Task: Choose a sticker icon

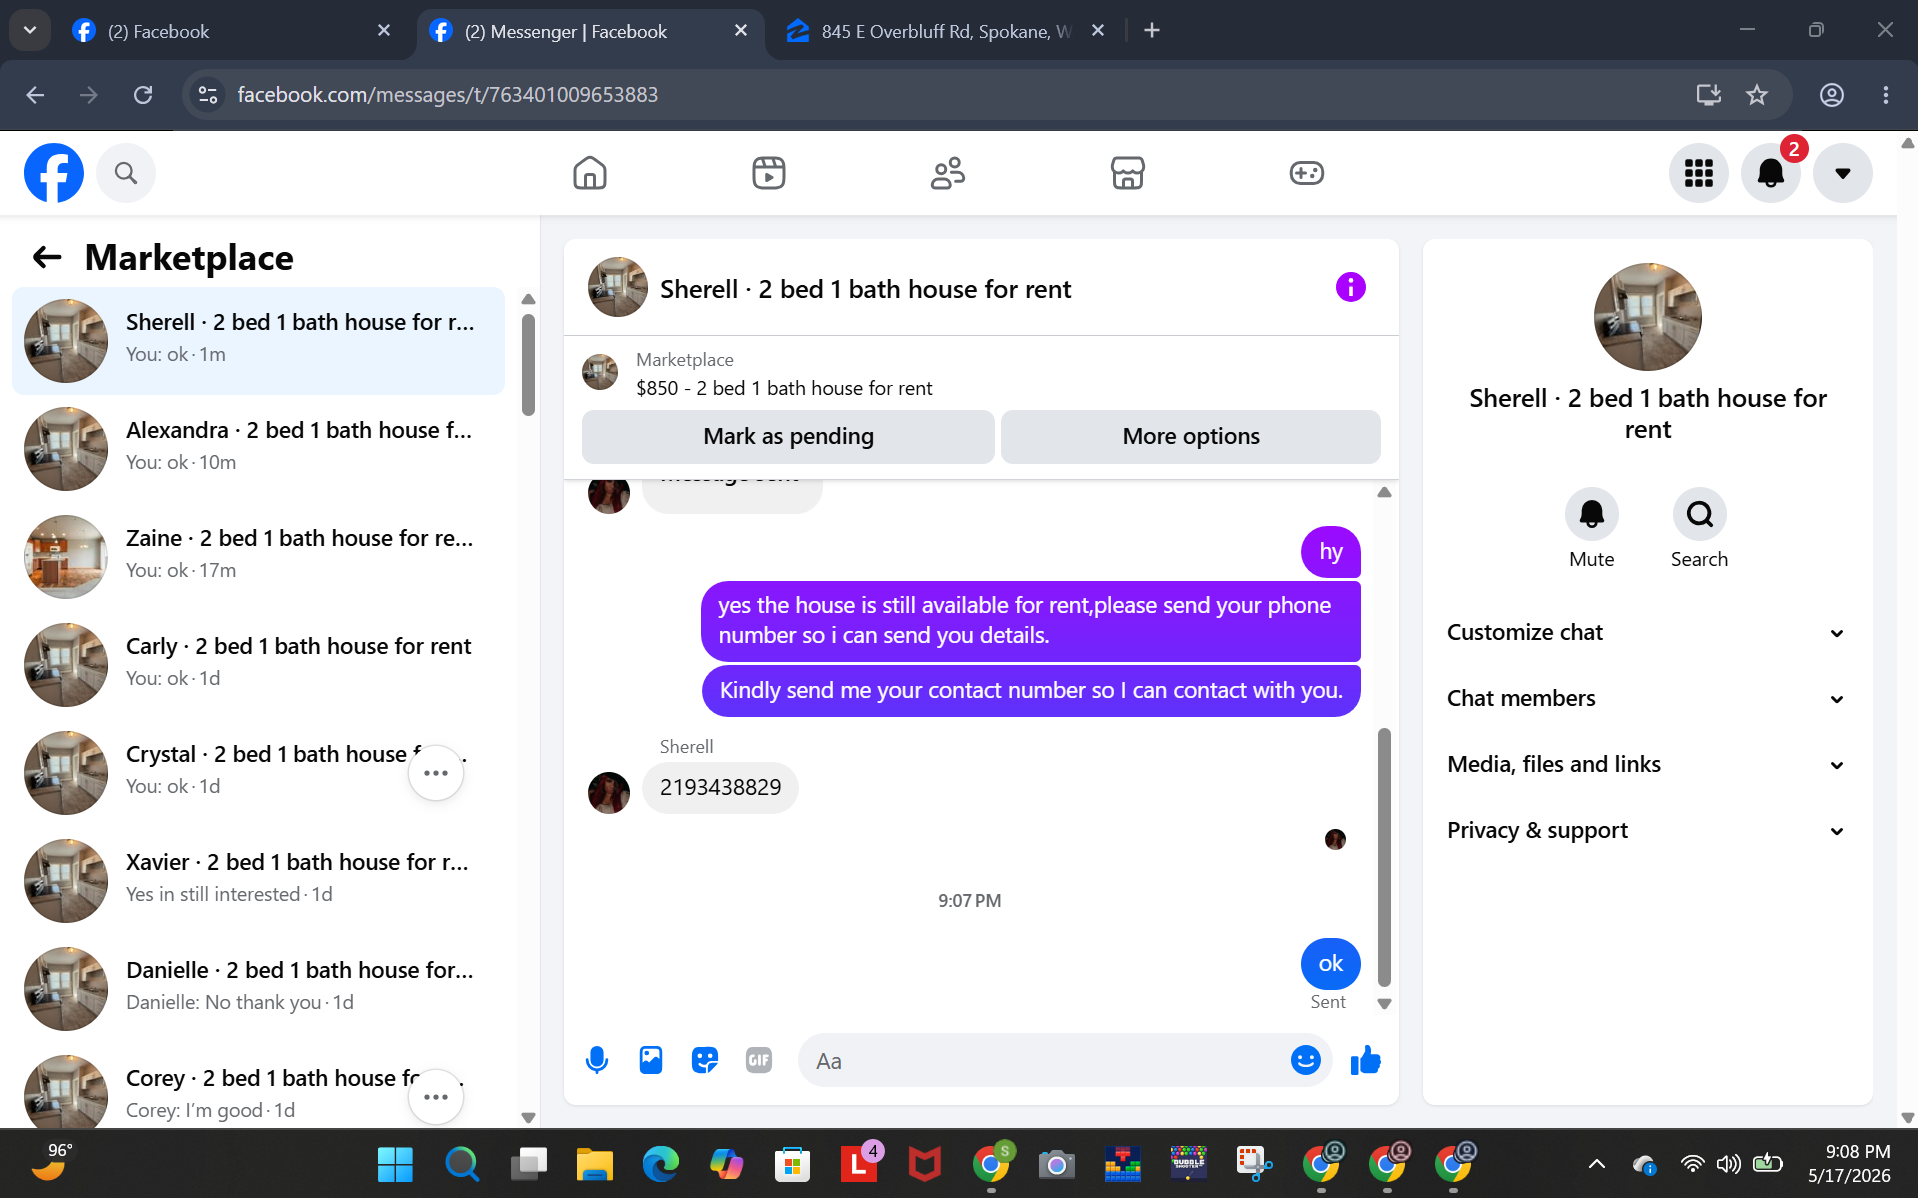Action: coord(705,1060)
